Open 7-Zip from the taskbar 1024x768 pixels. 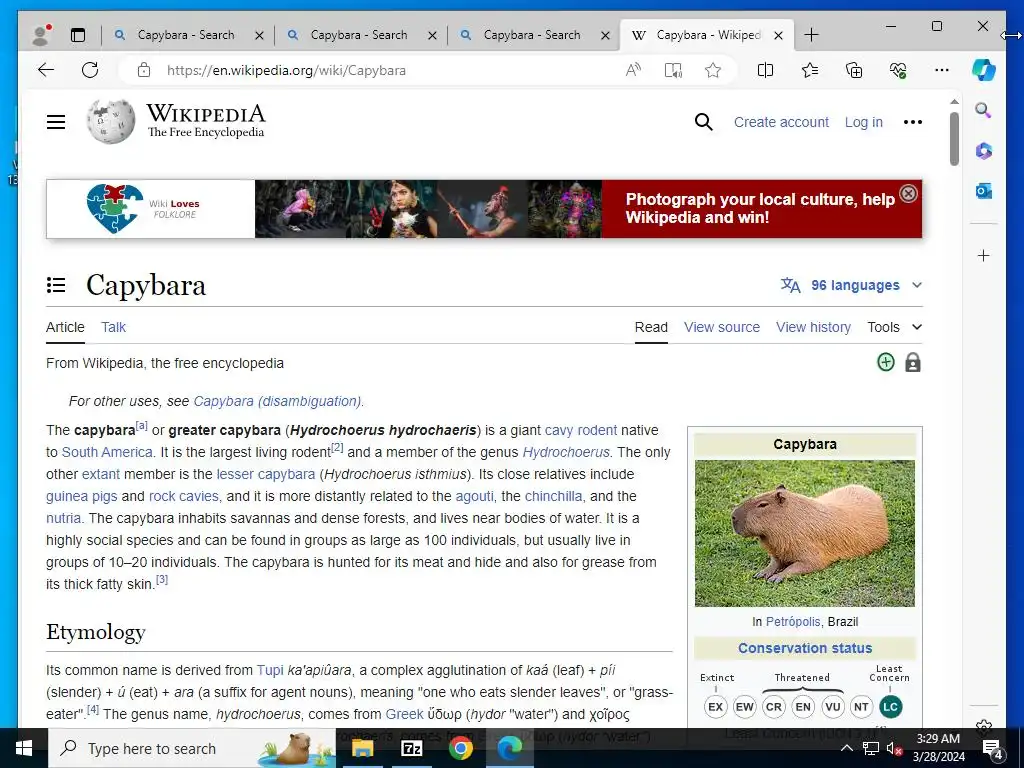411,748
